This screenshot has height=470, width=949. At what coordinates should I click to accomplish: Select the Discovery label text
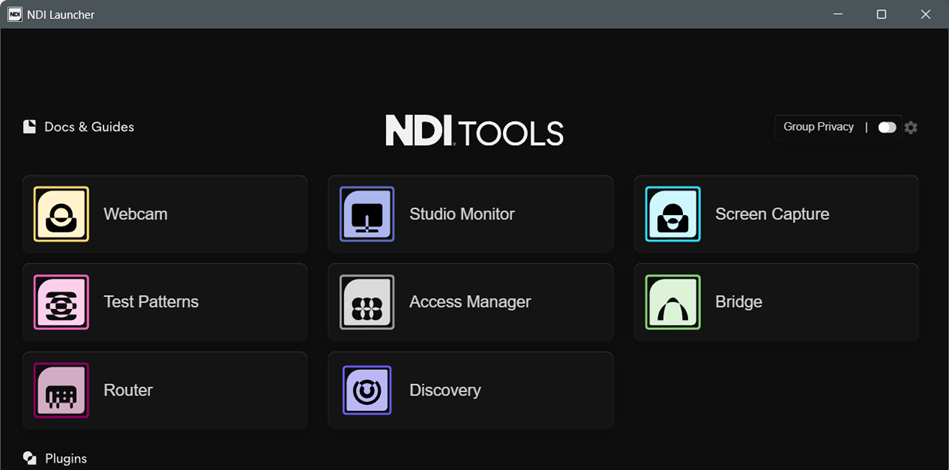point(445,390)
